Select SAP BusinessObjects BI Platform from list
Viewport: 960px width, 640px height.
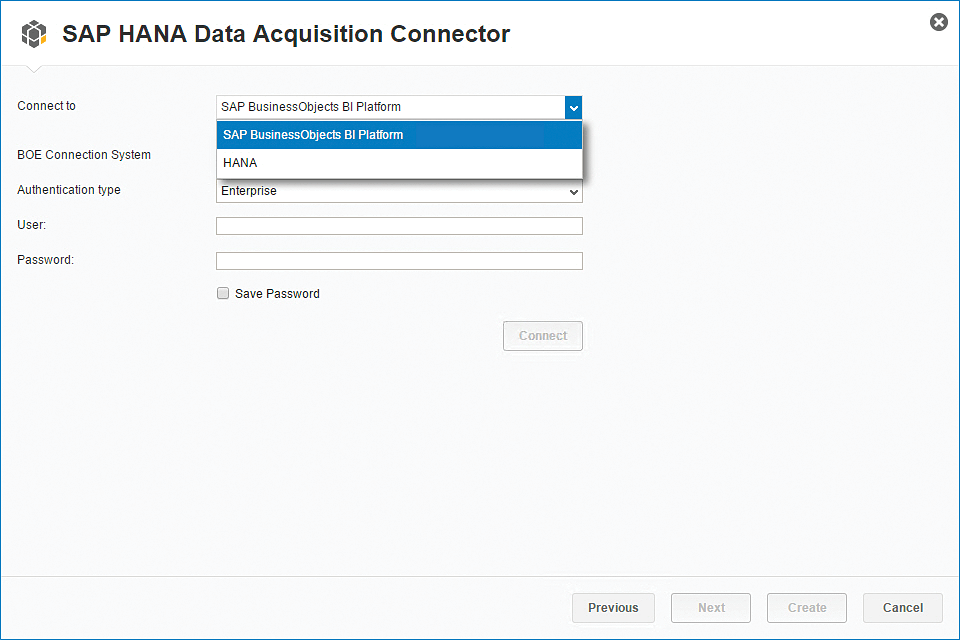coord(399,135)
